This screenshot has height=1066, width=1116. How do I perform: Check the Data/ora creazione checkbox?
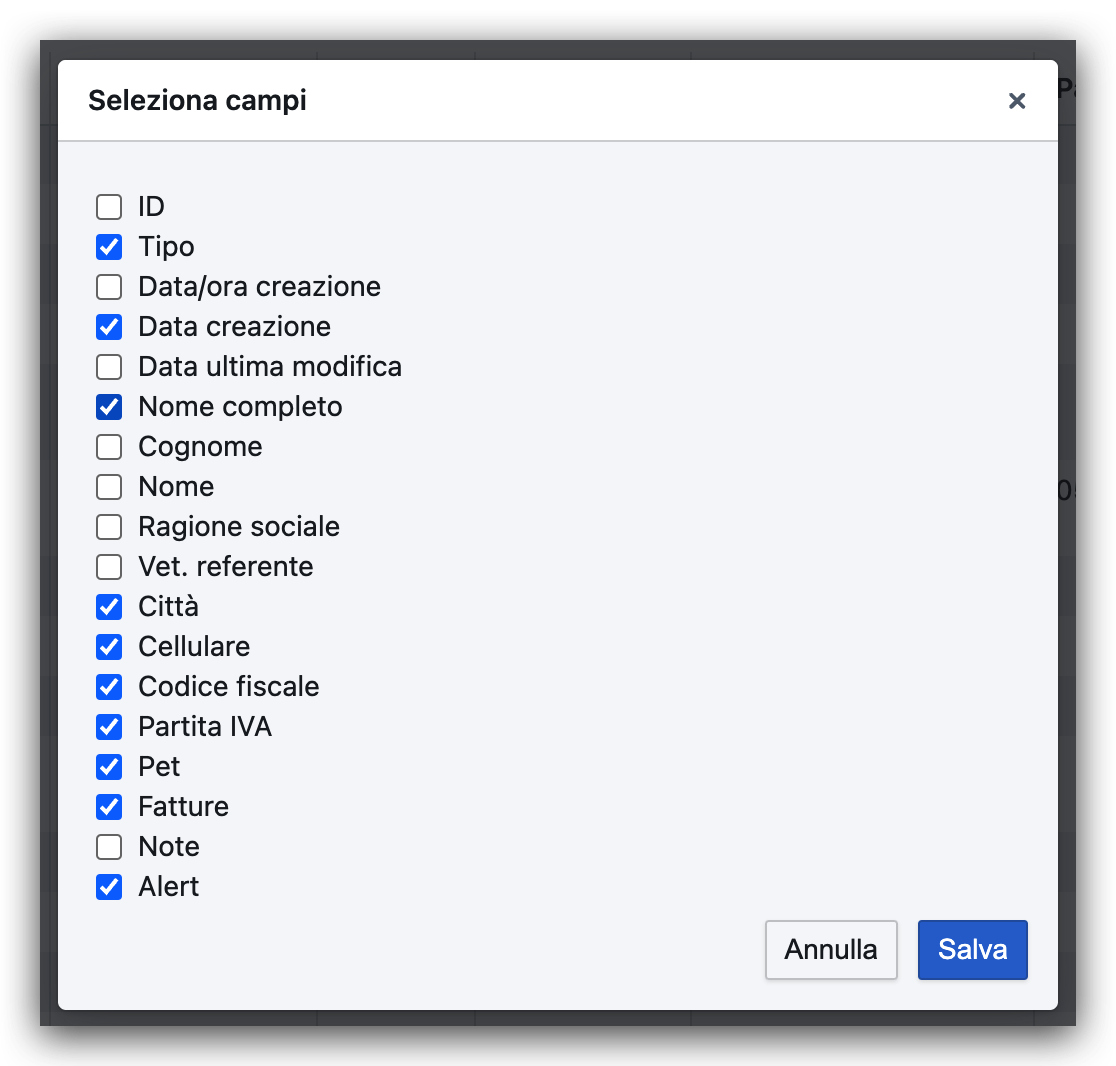coord(109,287)
